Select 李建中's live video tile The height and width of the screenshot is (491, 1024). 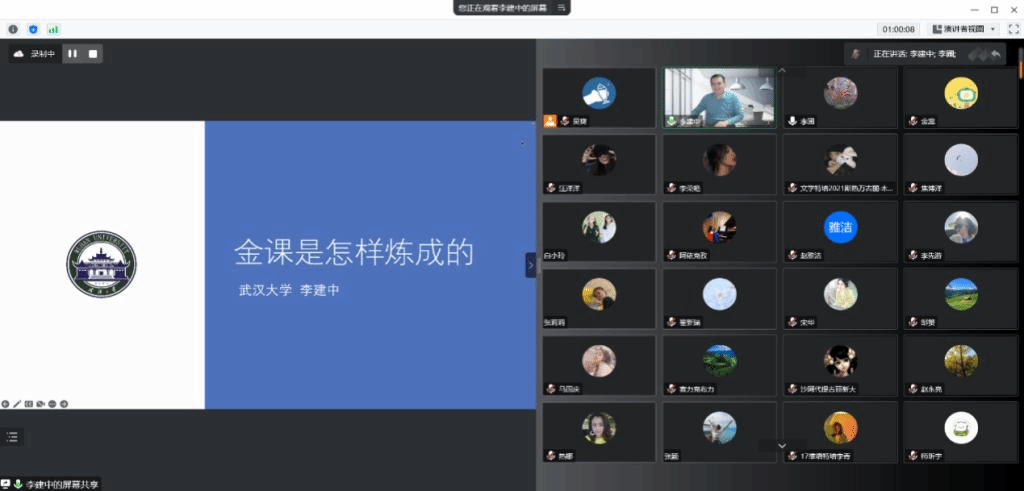pos(720,98)
